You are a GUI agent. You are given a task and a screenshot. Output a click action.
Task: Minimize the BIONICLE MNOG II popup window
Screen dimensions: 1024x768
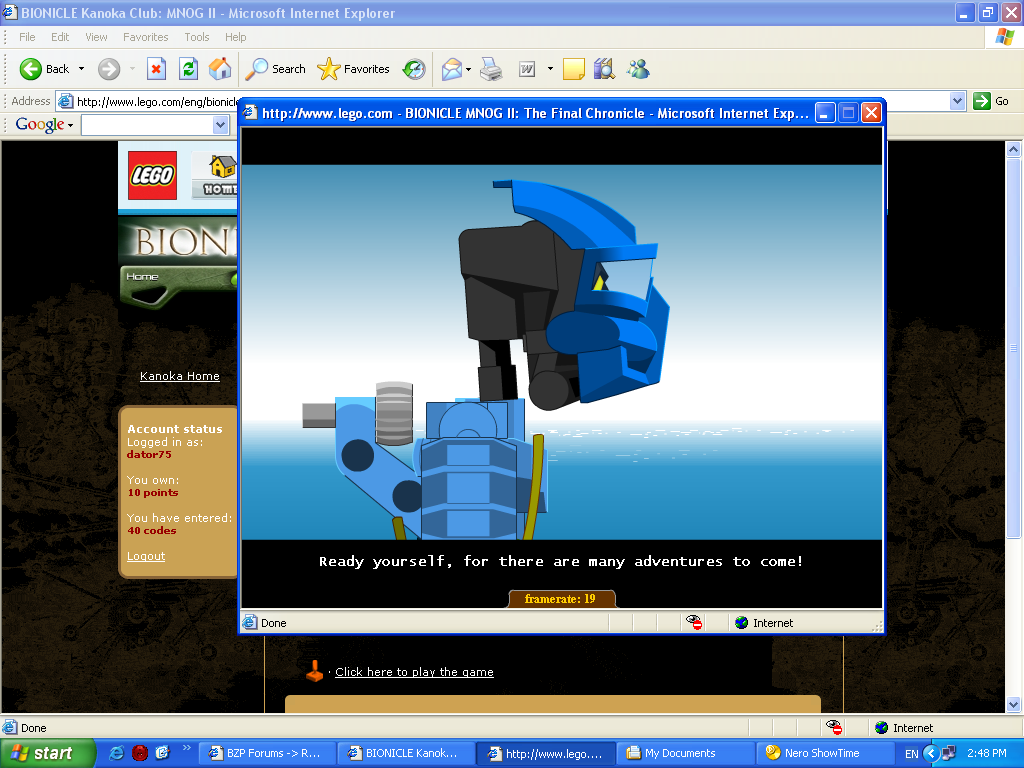(x=825, y=113)
